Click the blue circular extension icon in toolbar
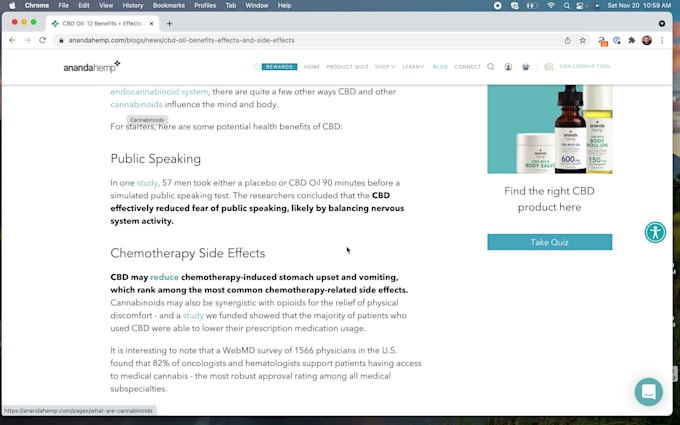This screenshot has width=680, height=425. [x=617, y=40]
